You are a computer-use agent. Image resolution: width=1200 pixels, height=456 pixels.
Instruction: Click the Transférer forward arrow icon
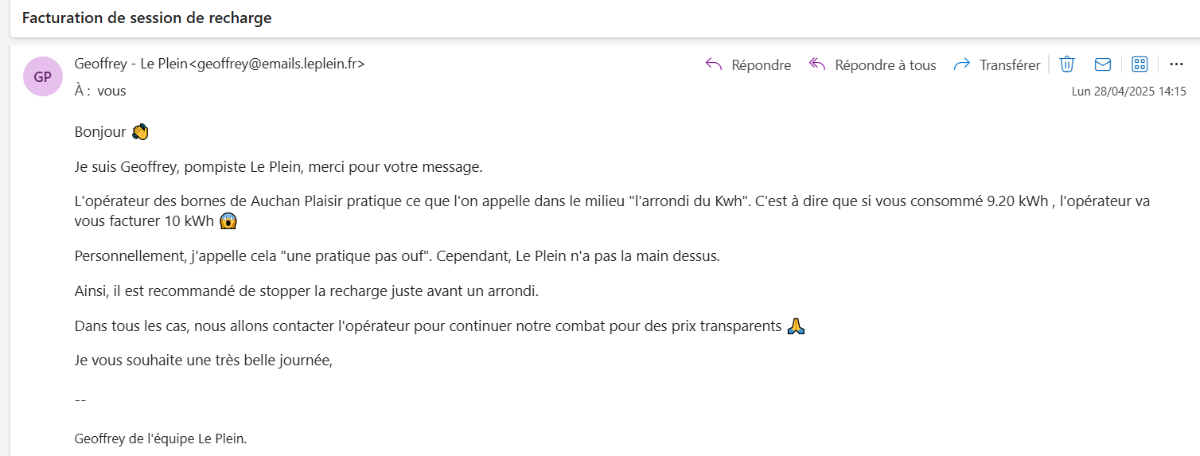(x=962, y=64)
